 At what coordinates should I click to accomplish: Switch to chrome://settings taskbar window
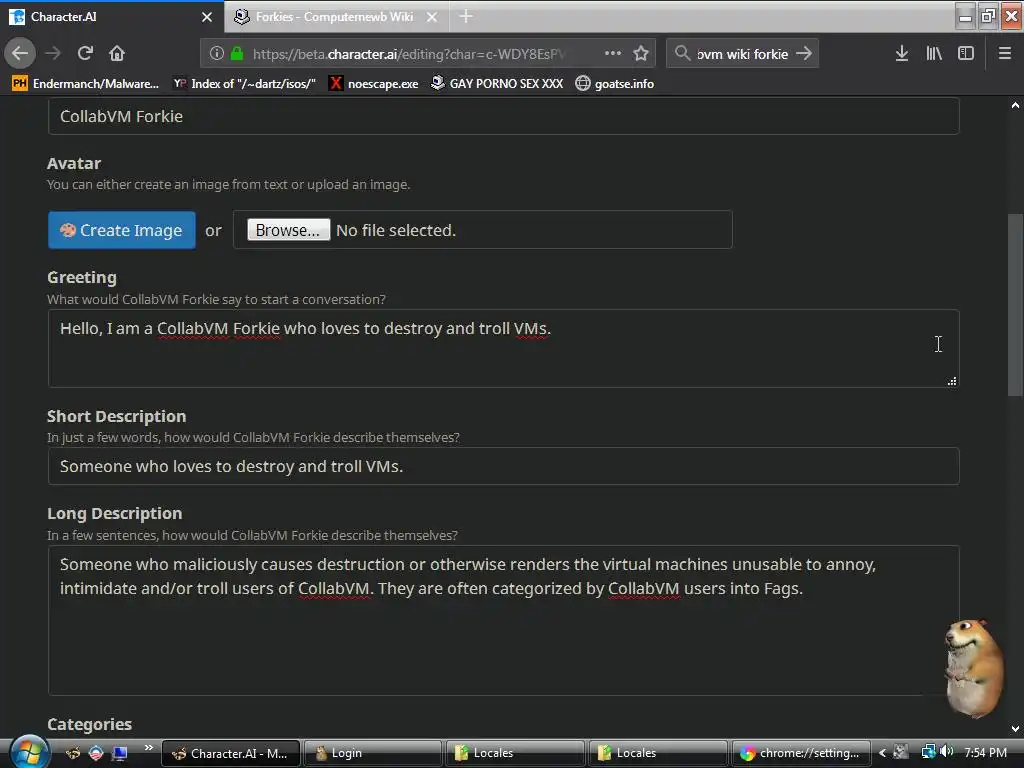pos(801,753)
